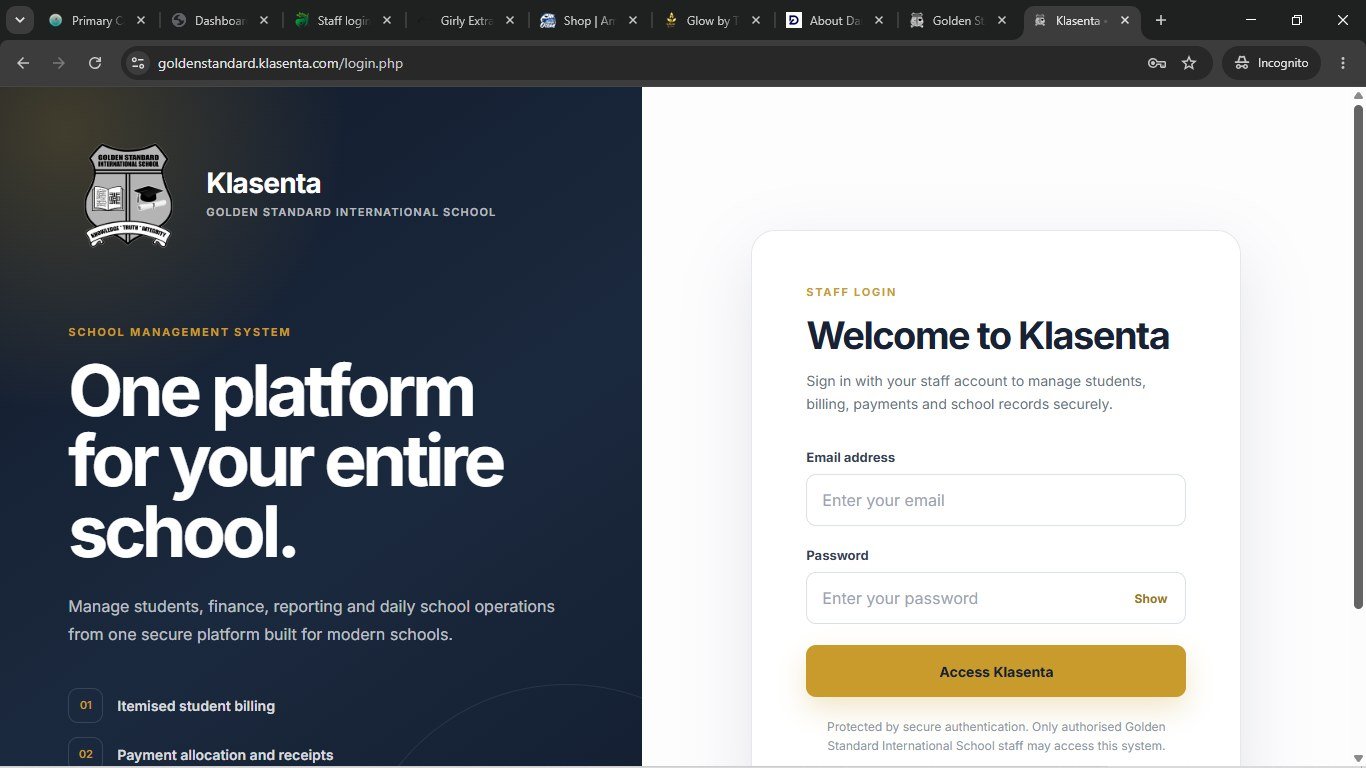The width and height of the screenshot is (1366, 768).
Task: Click the "Itemised student billing" text
Action: pyautogui.click(x=196, y=706)
